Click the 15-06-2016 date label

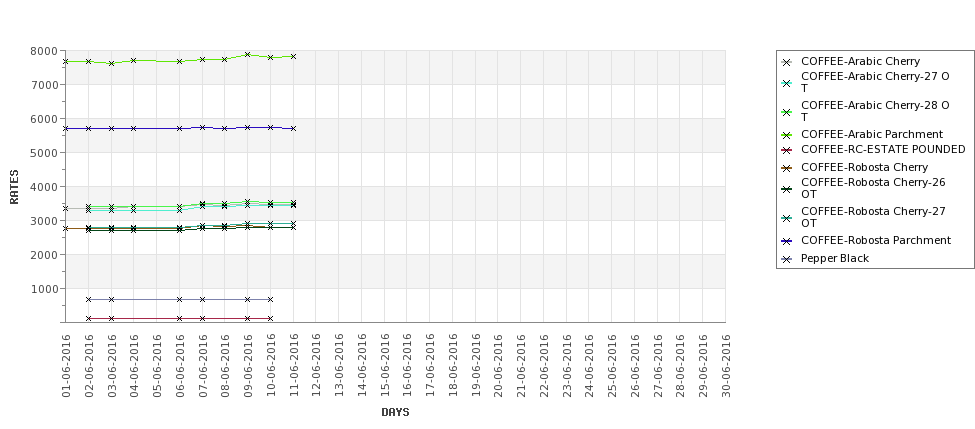[384, 366]
